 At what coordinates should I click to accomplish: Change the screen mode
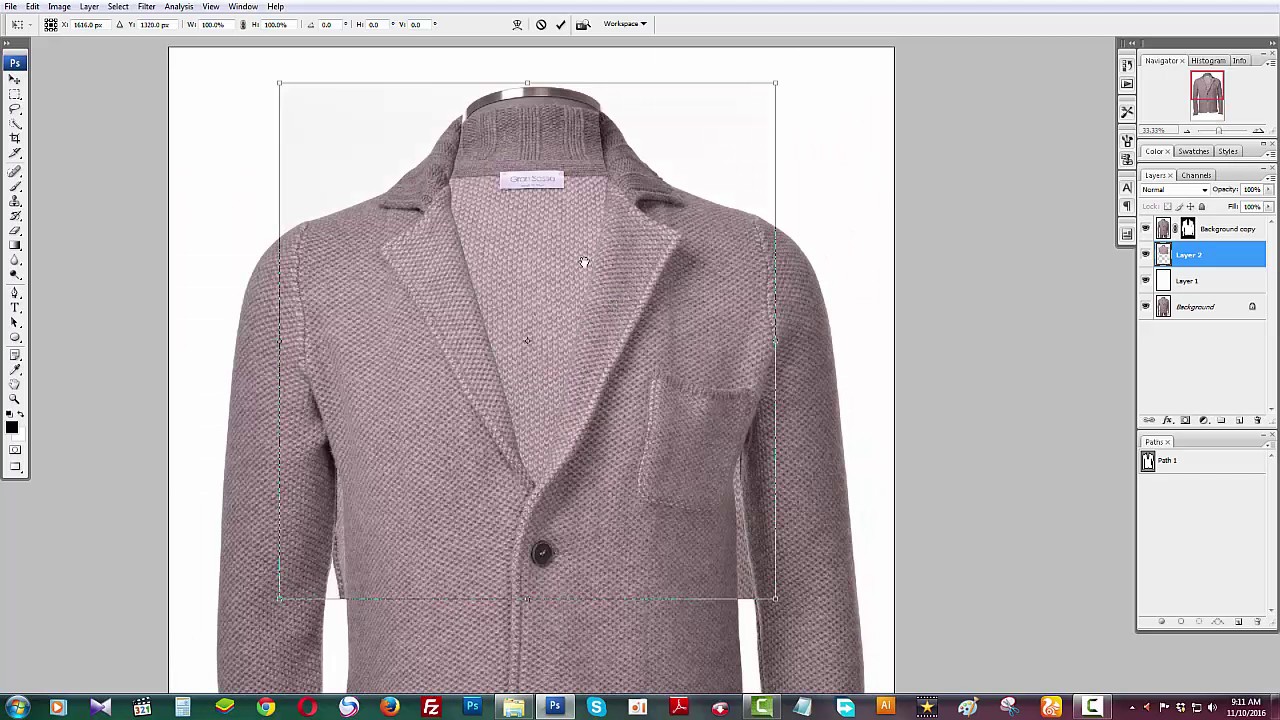15,466
